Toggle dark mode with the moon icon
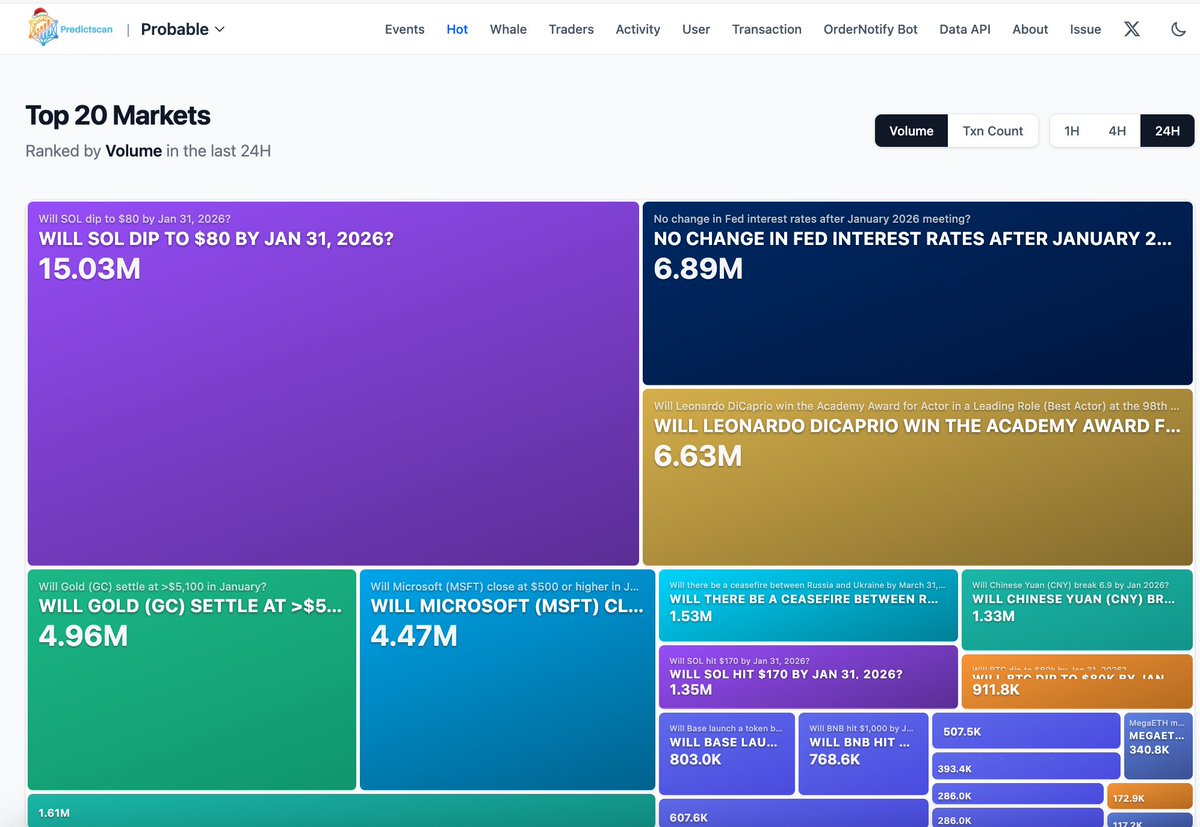 click(1178, 29)
